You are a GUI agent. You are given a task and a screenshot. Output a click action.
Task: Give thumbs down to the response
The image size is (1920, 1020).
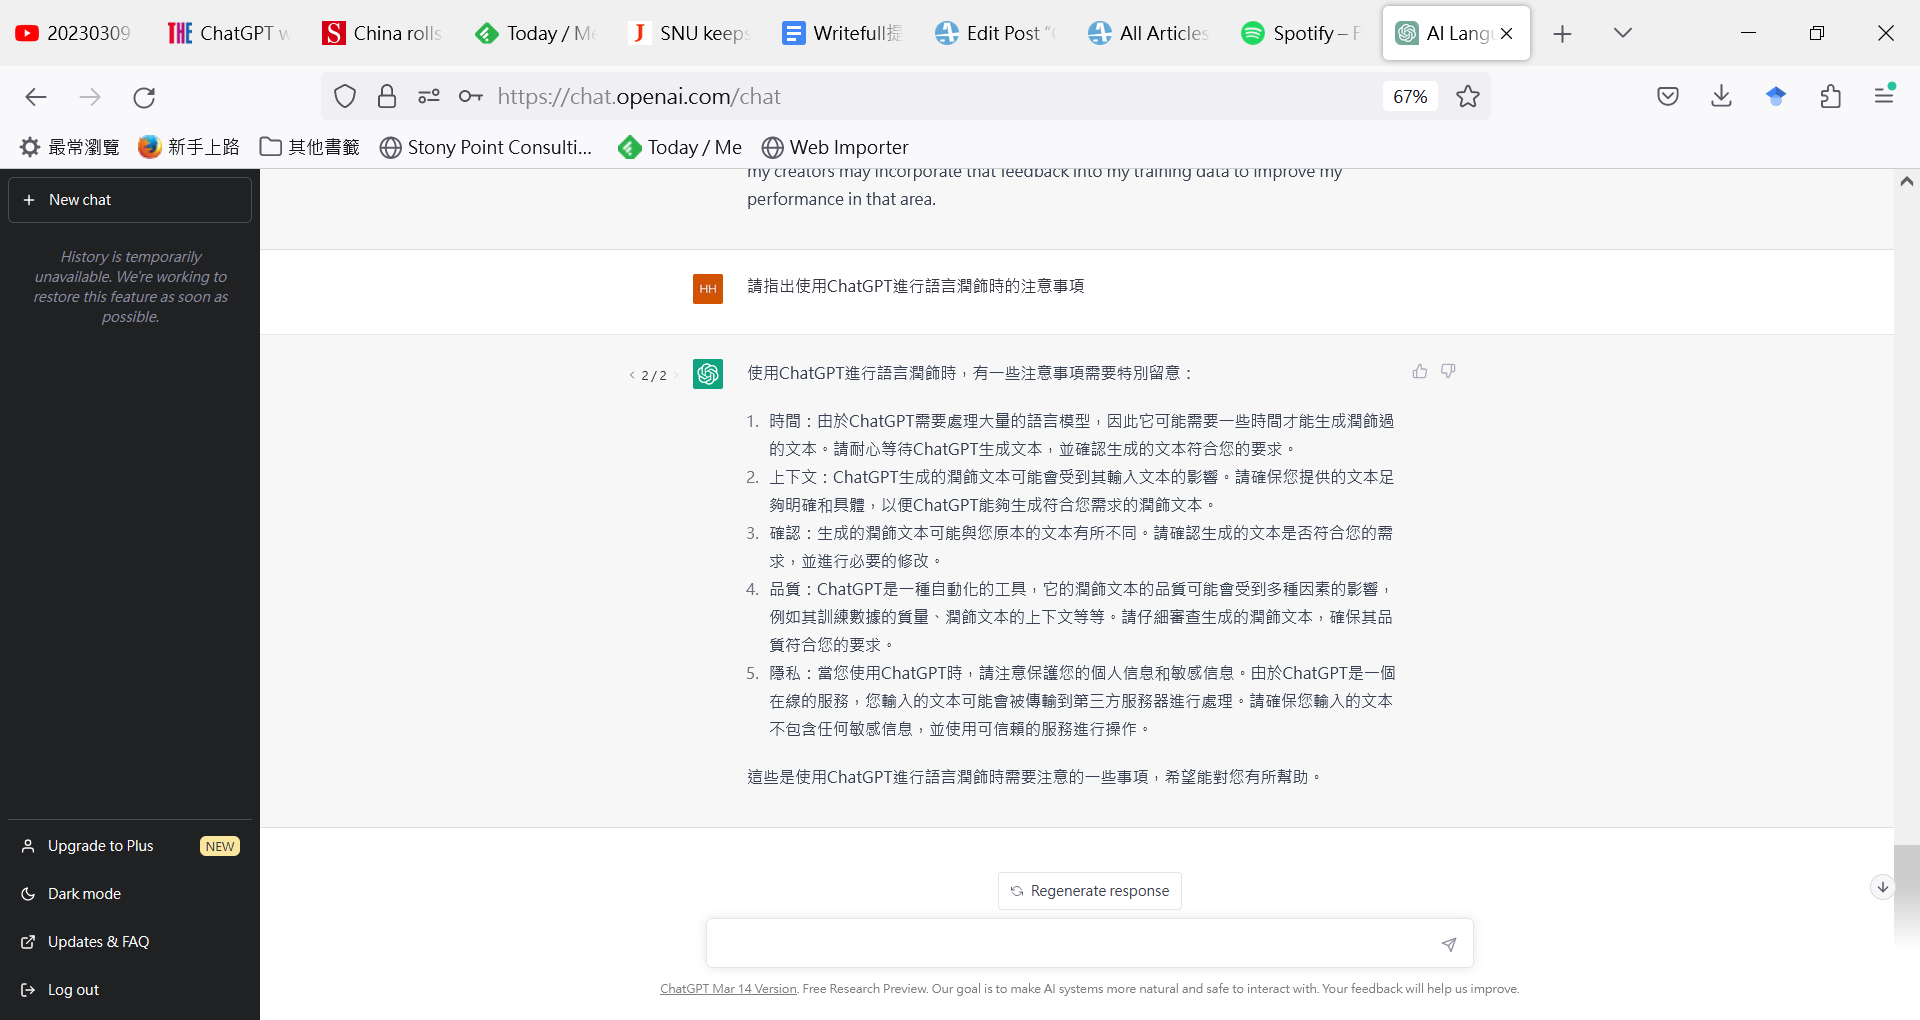point(1448,371)
